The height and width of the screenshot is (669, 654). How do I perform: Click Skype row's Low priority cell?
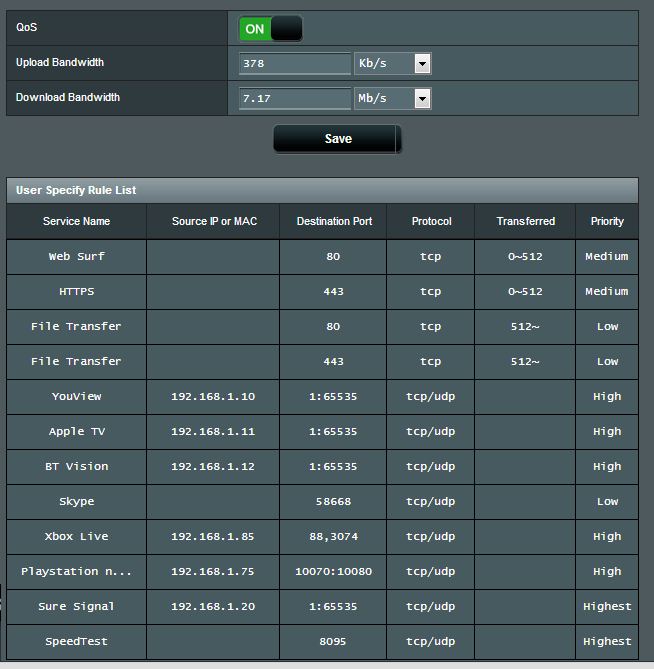tap(607, 501)
